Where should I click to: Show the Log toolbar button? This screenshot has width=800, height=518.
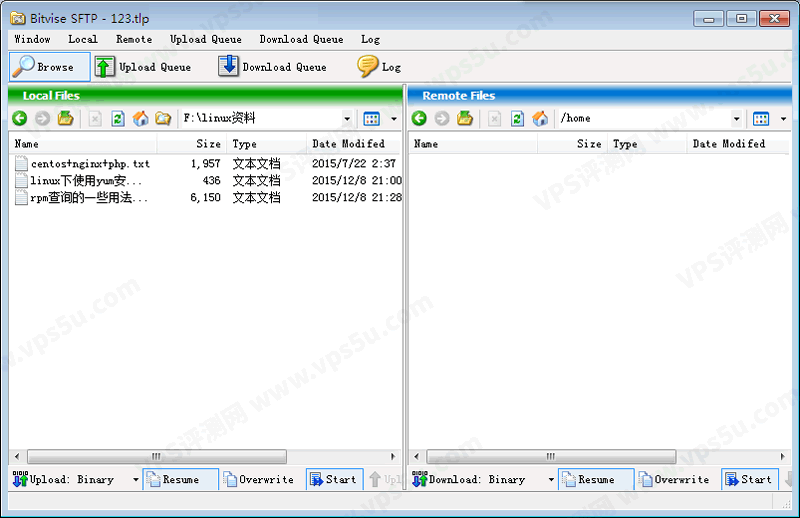coord(379,67)
